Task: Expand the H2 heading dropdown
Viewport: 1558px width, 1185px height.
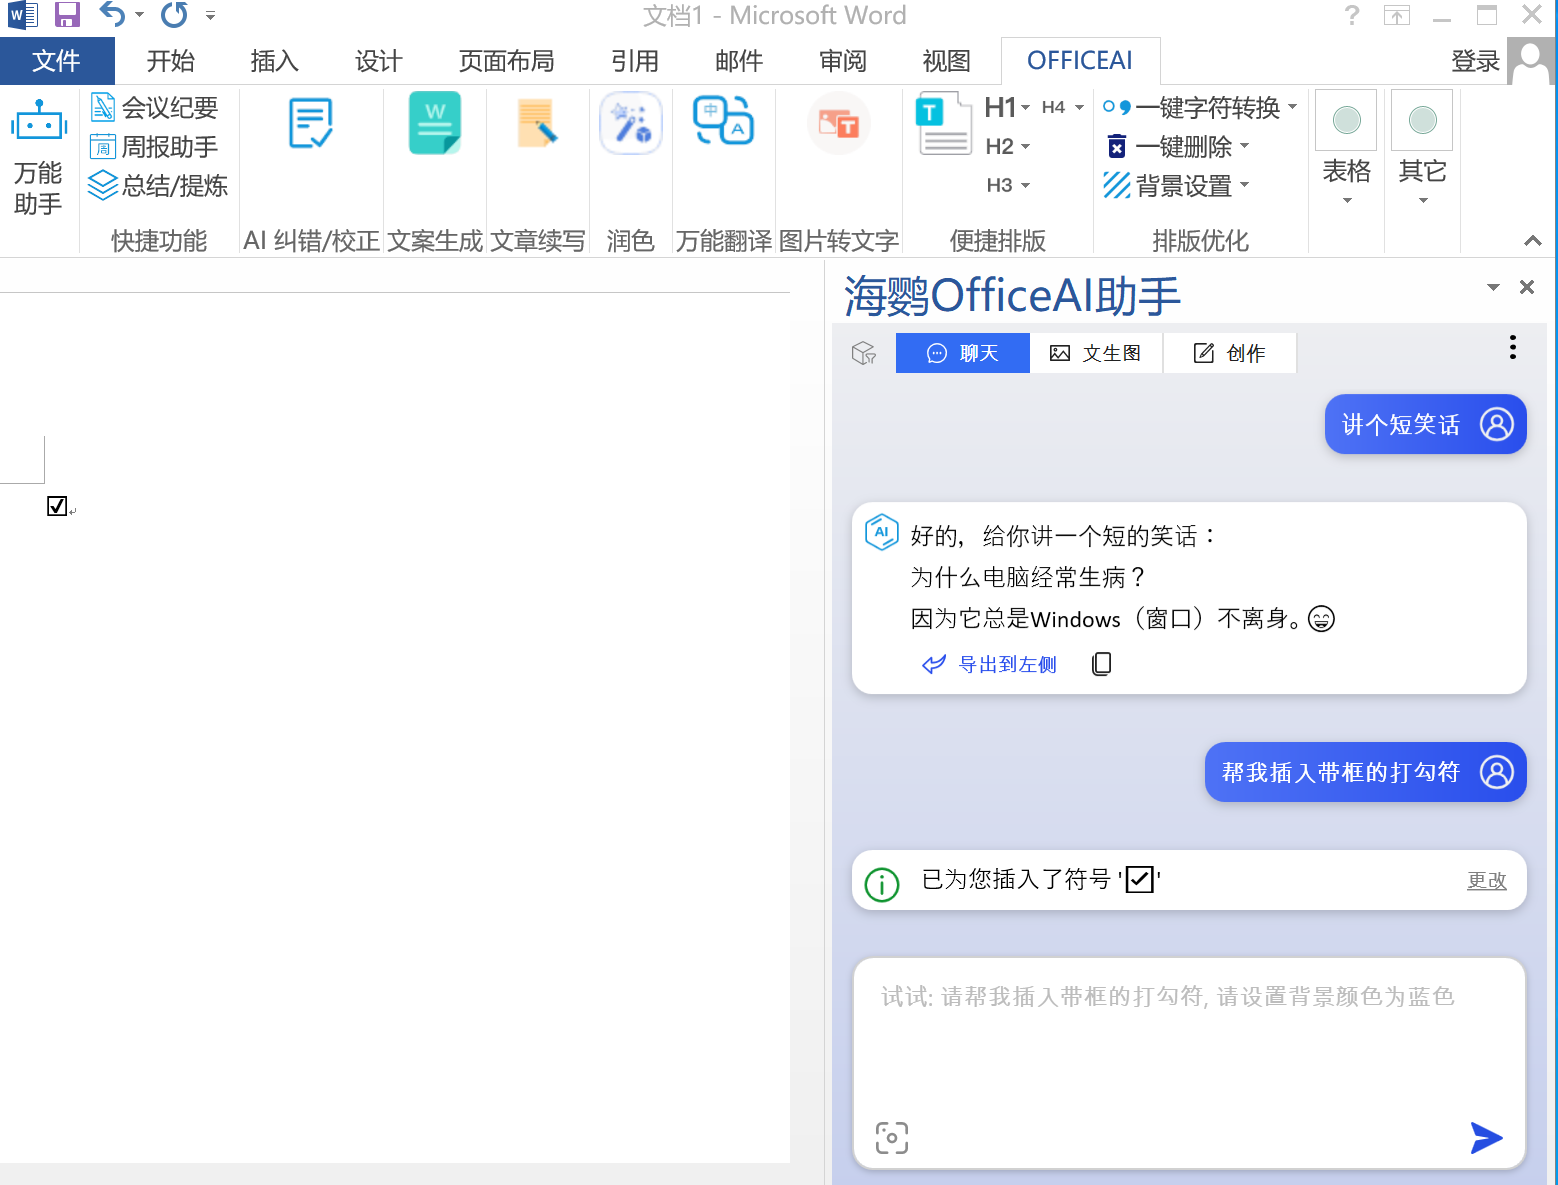Action: click(1025, 147)
